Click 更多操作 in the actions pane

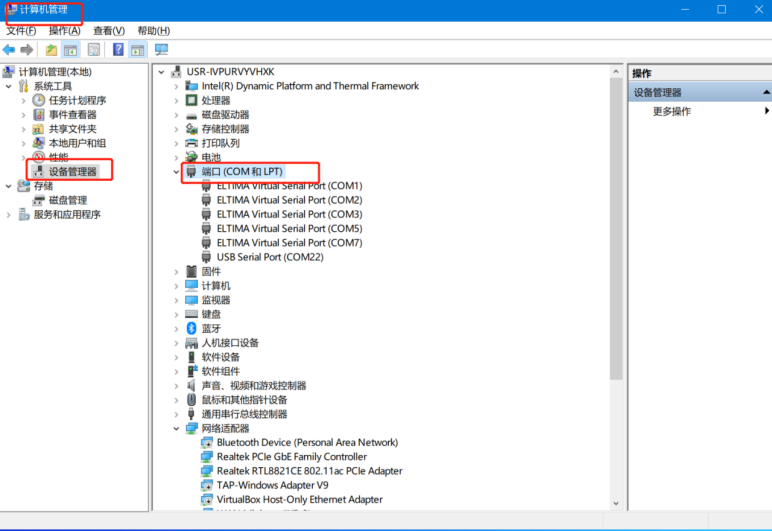pyautogui.click(x=672, y=111)
